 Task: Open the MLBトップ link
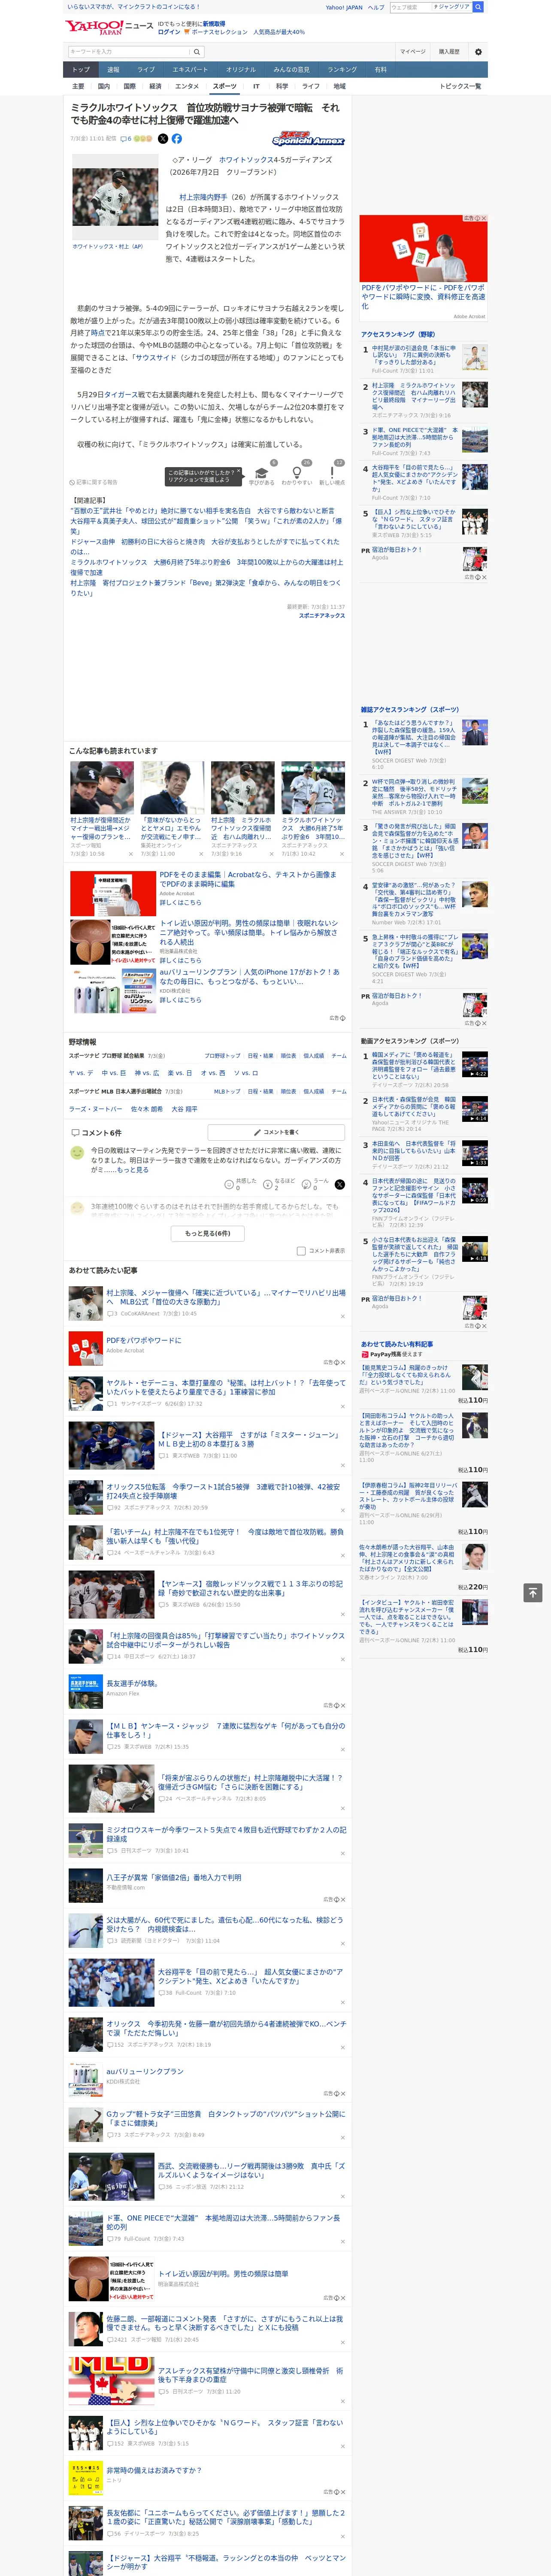coord(227,1092)
